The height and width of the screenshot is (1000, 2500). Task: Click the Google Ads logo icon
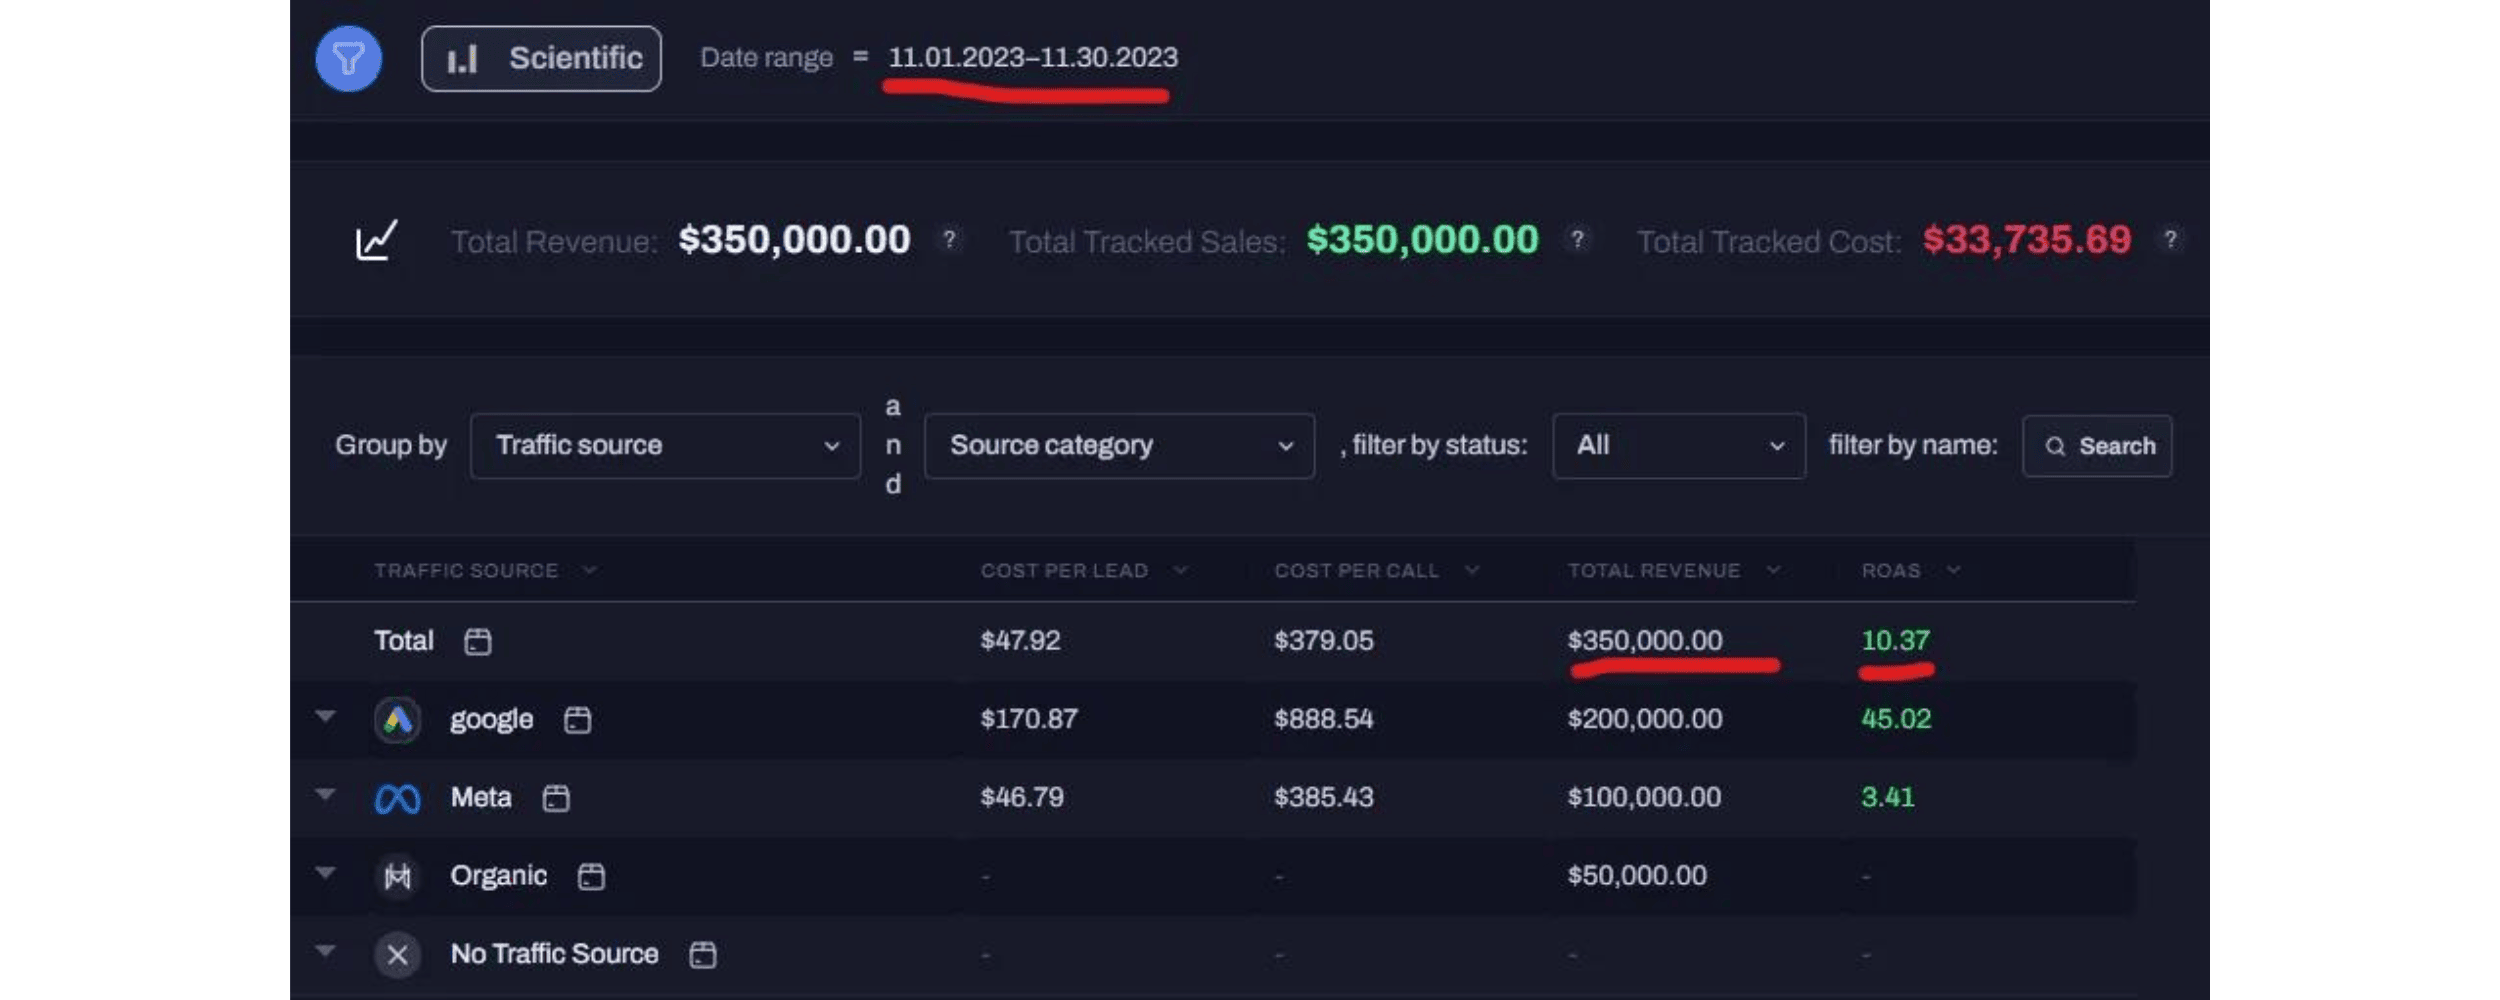coord(397,720)
